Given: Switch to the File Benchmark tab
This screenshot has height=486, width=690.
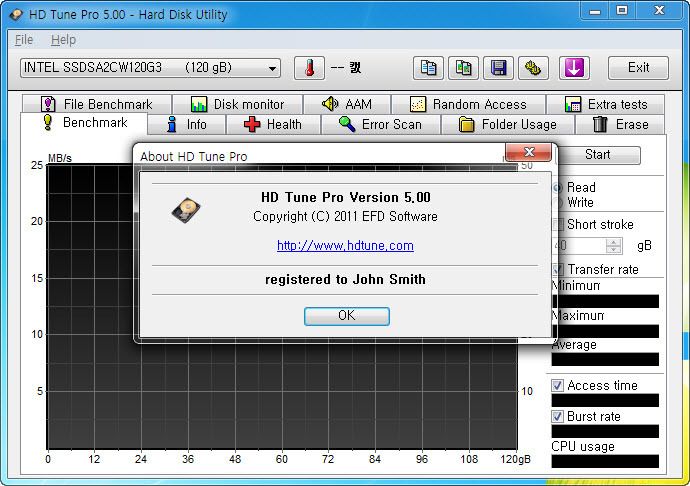Looking at the screenshot, I should coord(97,104).
